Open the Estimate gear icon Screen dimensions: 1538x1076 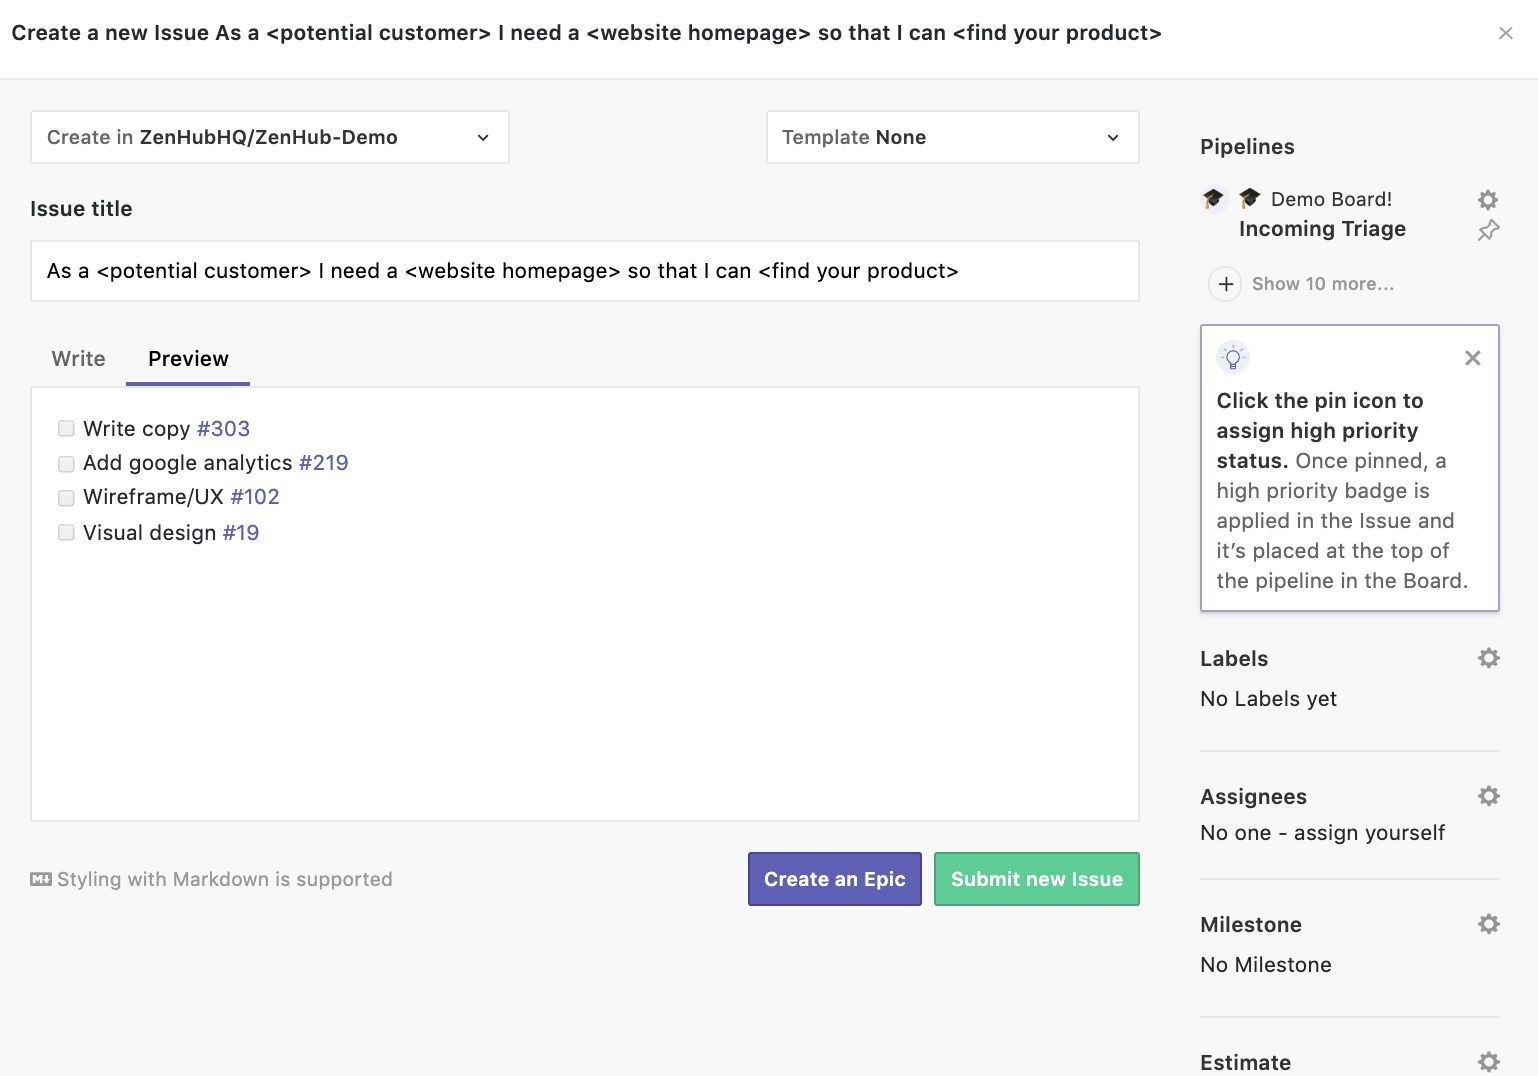[x=1488, y=1061]
